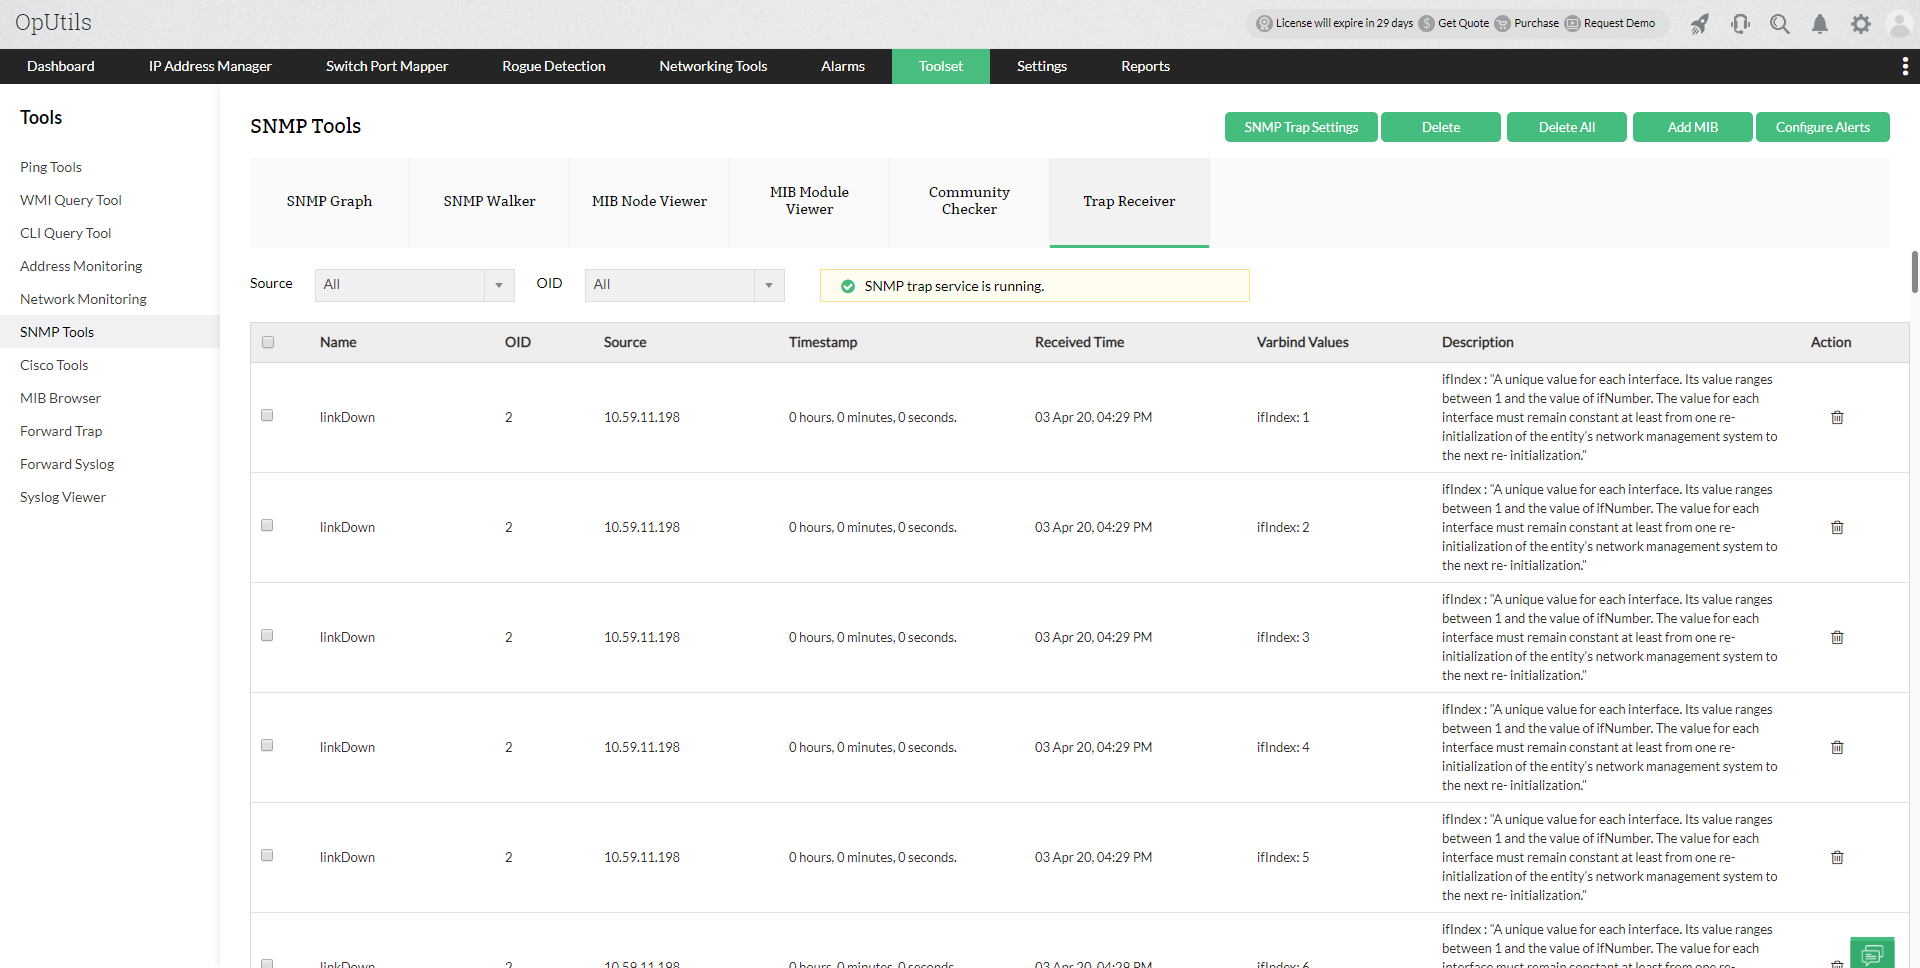The height and width of the screenshot is (968, 1920).
Task: Open the search icon in the top bar
Action: pyautogui.click(x=1779, y=23)
